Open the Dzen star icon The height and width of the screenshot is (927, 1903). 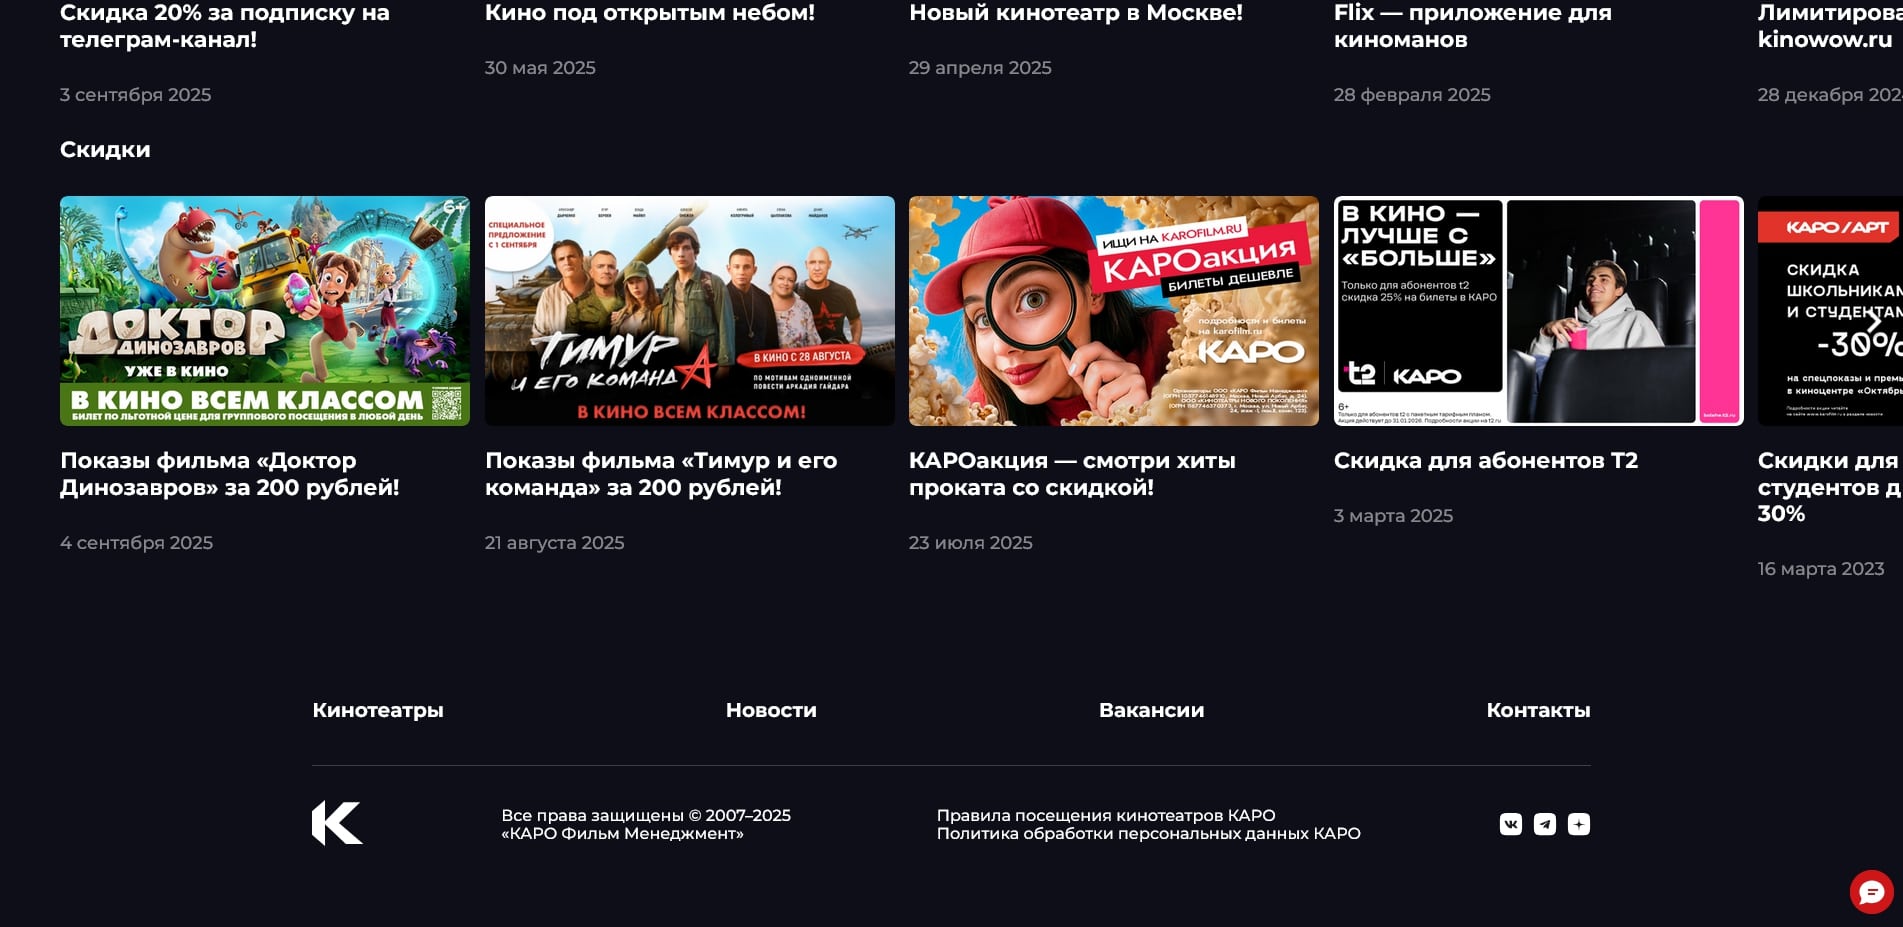pyautogui.click(x=1578, y=824)
